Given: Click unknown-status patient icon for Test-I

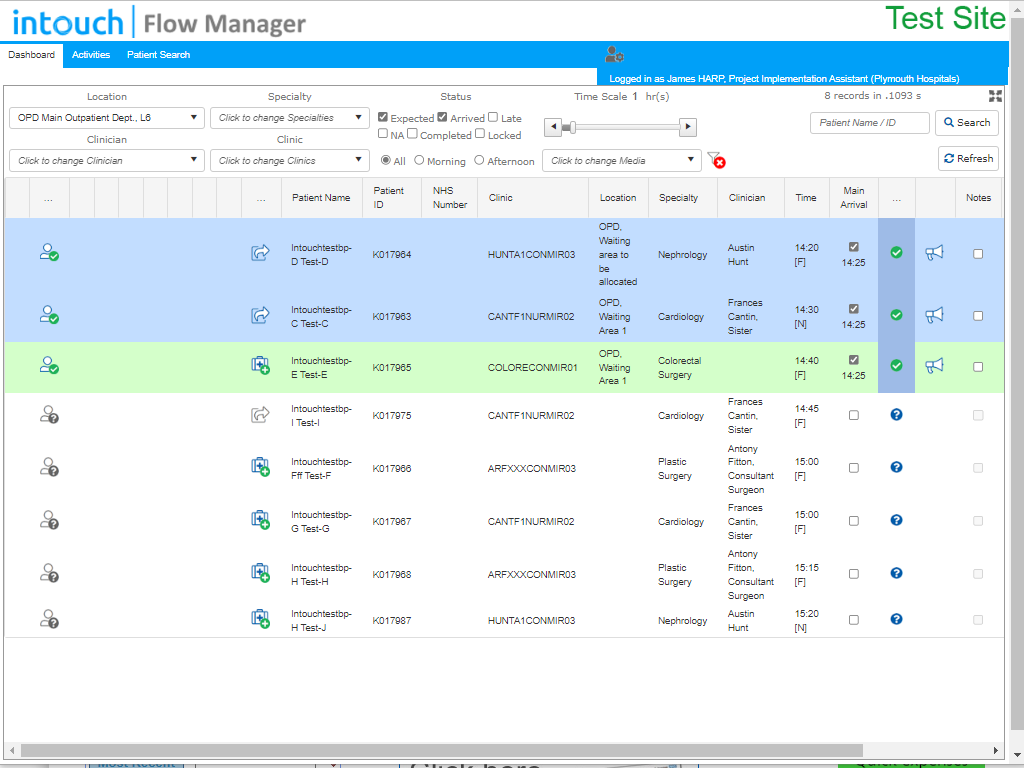Looking at the screenshot, I should (49, 415).
